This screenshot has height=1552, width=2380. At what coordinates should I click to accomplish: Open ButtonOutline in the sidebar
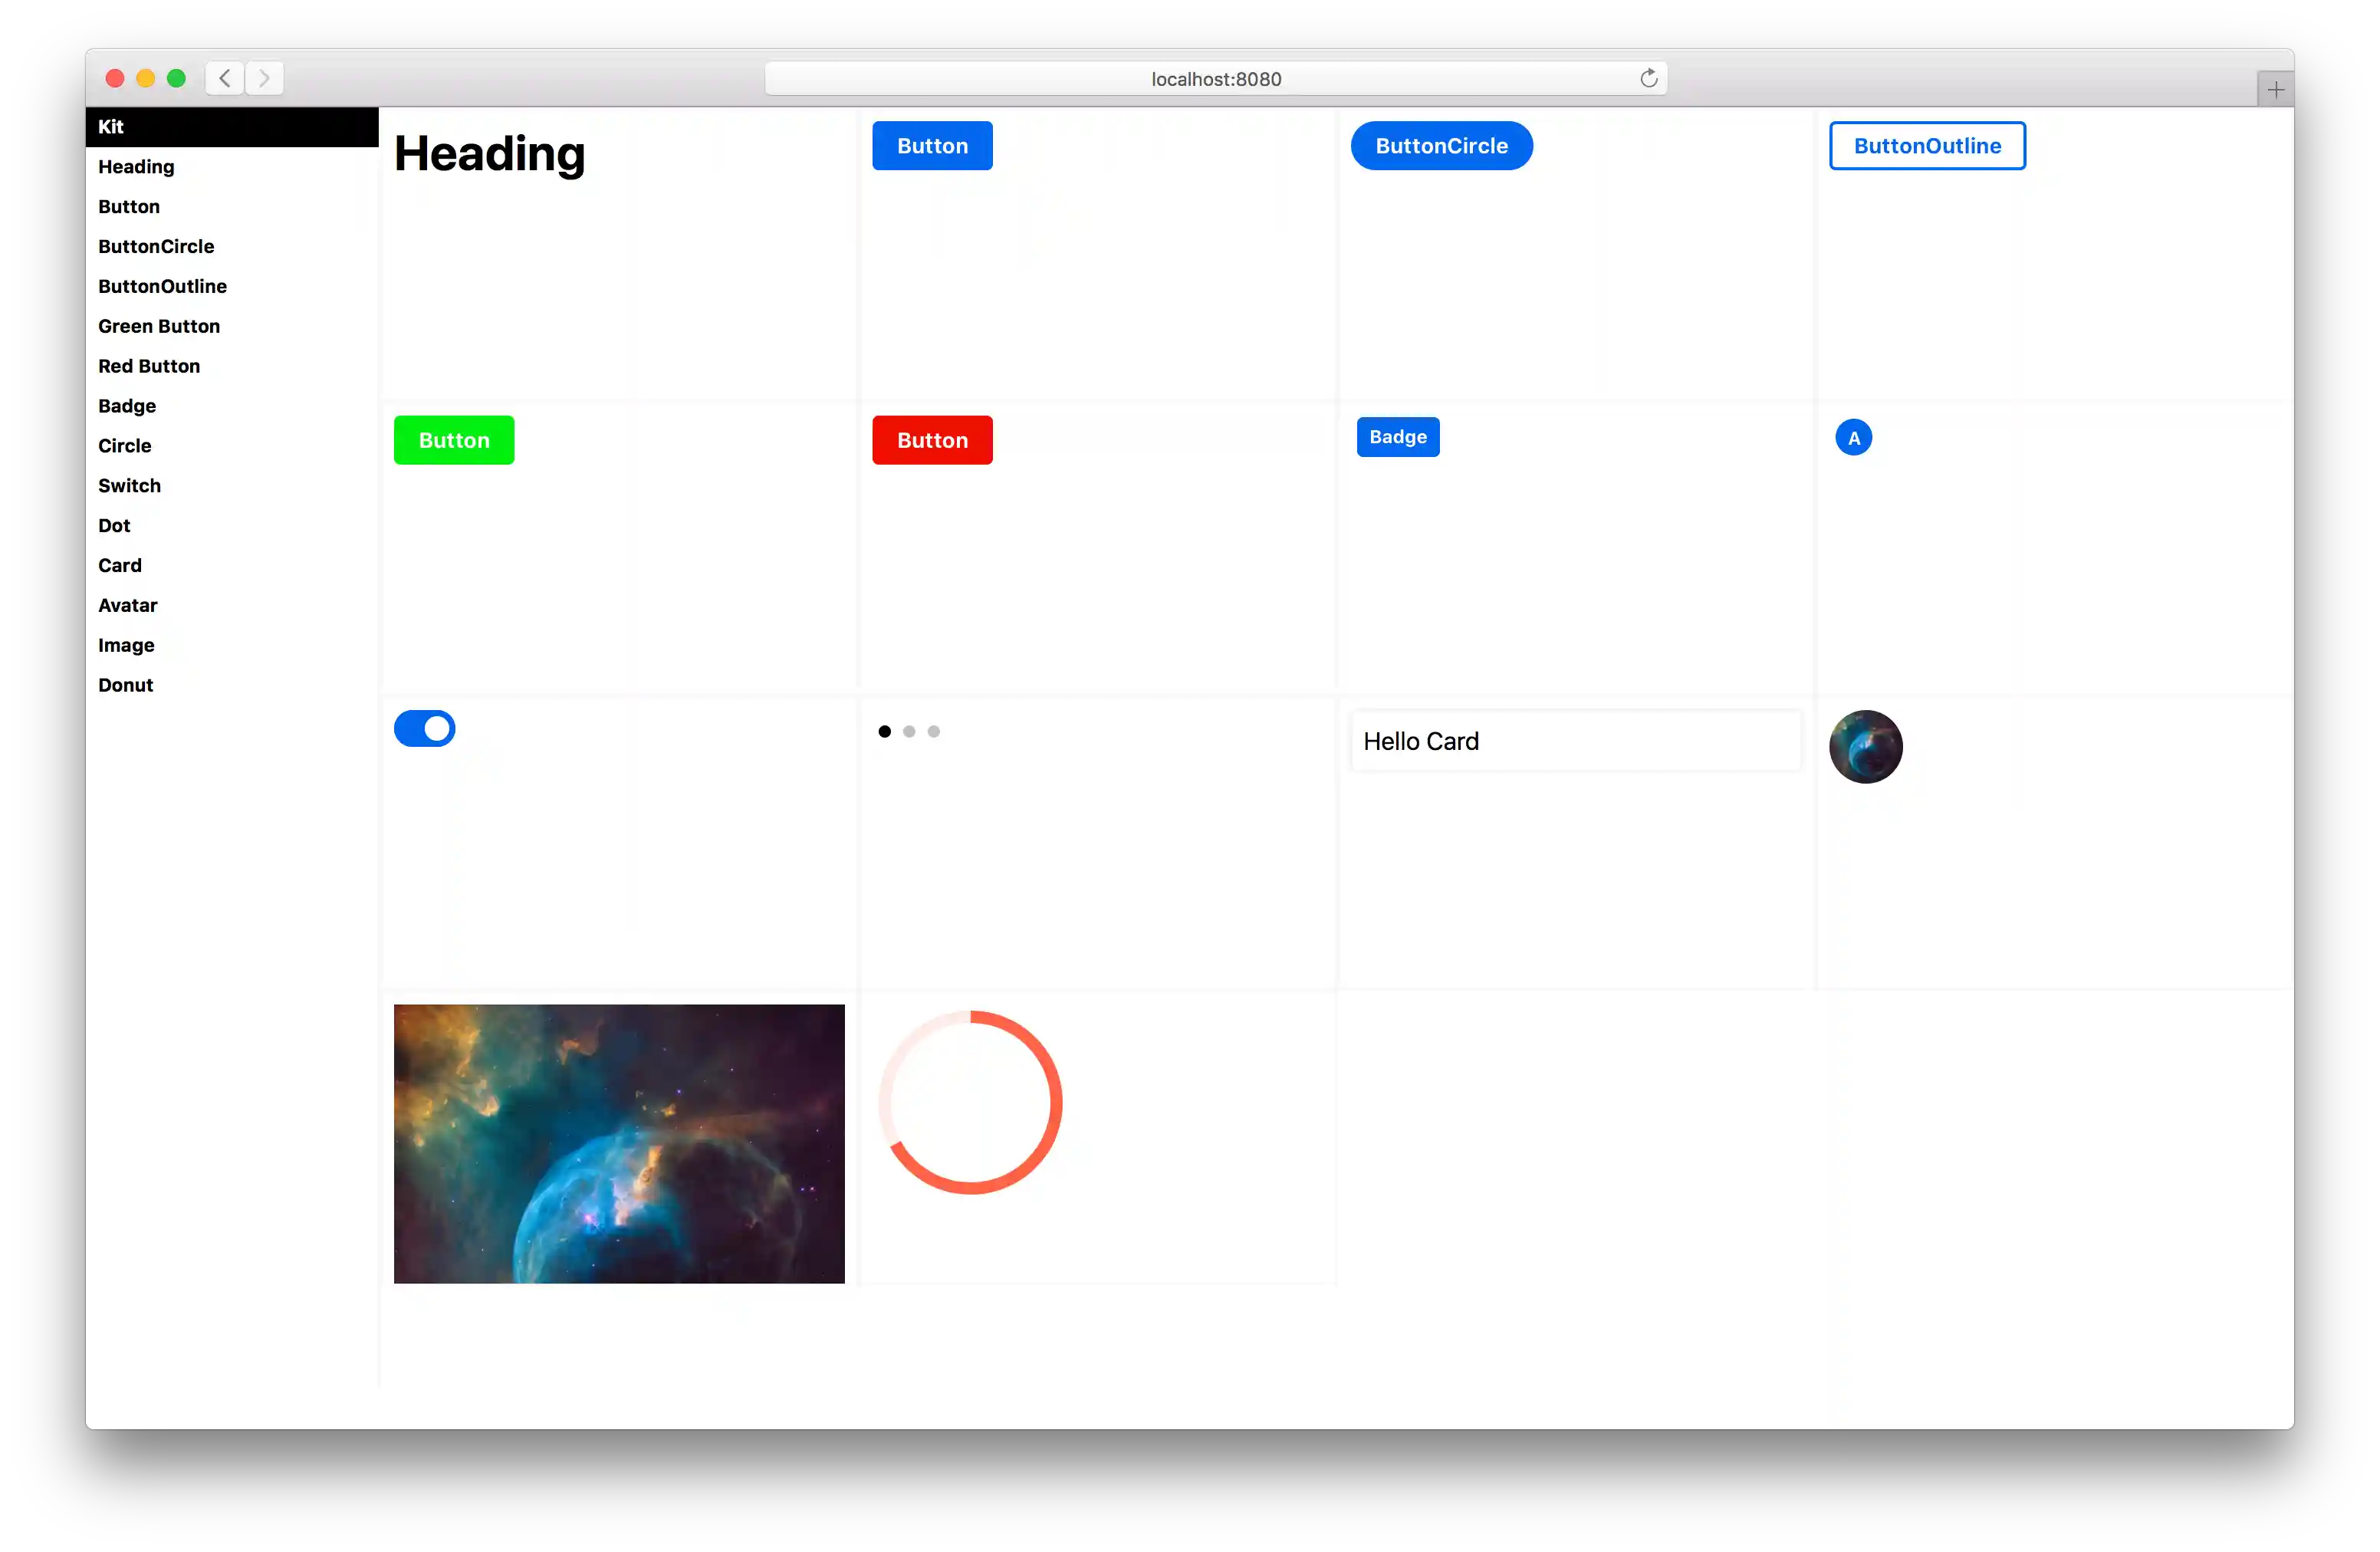(x=162, y=286)
